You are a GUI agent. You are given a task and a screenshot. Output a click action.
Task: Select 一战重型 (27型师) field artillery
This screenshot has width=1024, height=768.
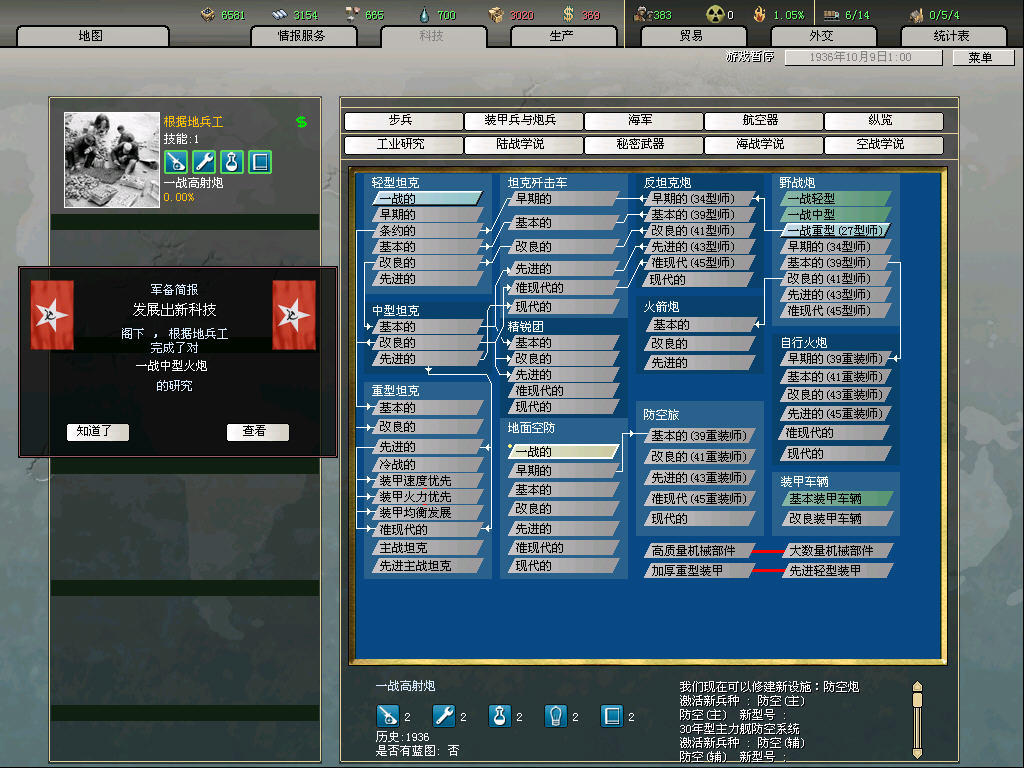click(x=835, y=231)
